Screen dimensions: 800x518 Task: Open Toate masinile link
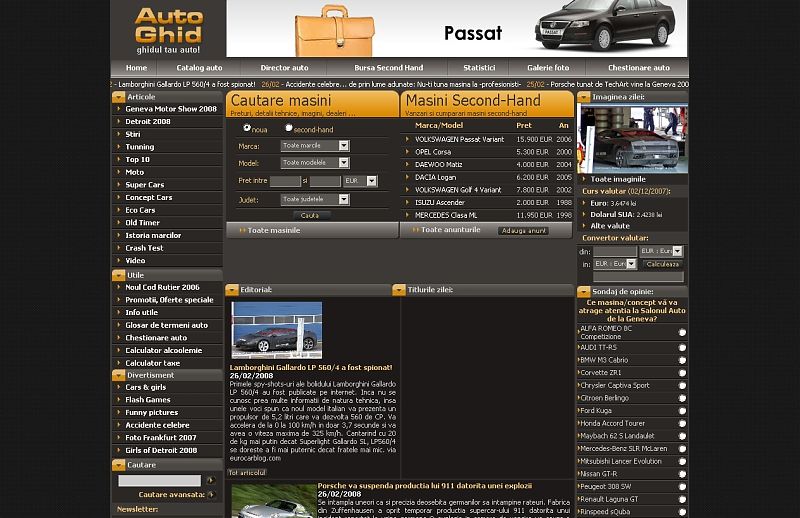(x=274, y=231)
